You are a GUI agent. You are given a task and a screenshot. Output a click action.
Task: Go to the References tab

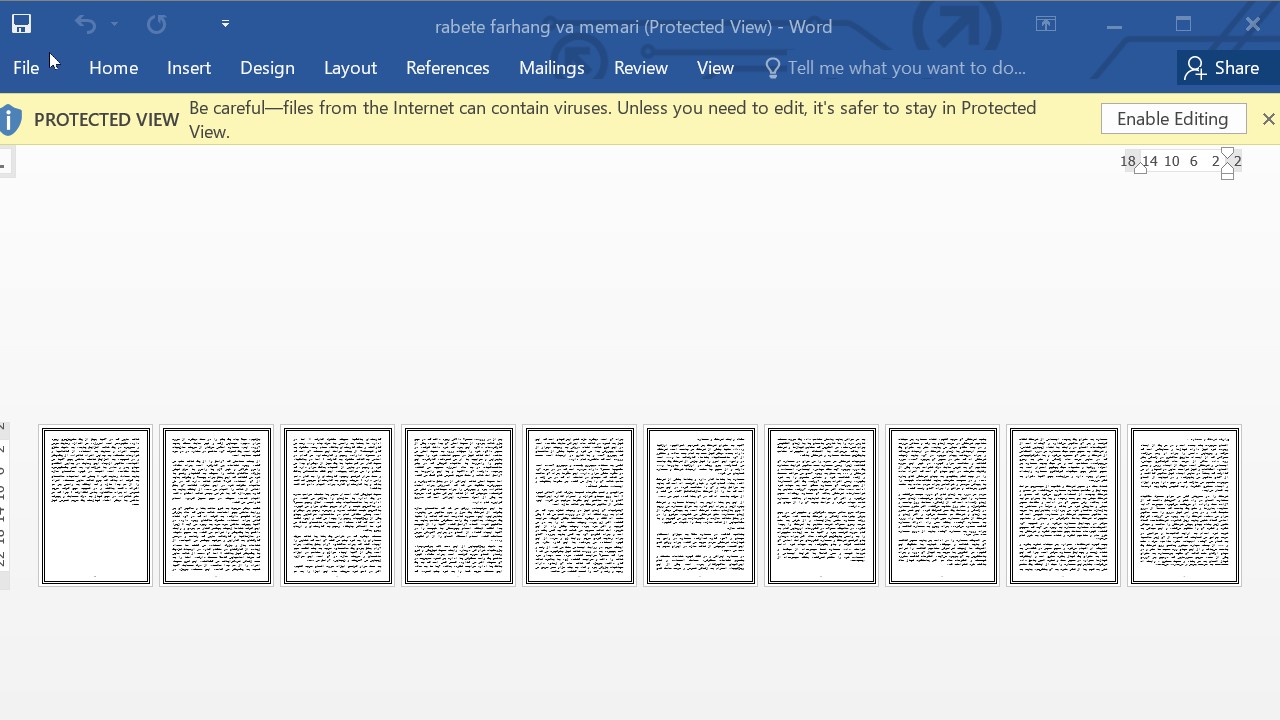click(x=447, y=68)
